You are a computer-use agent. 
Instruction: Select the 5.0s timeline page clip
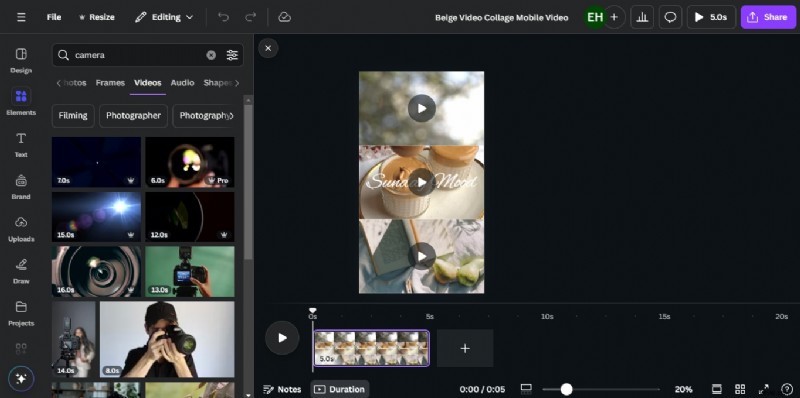[x=371, y=348]
